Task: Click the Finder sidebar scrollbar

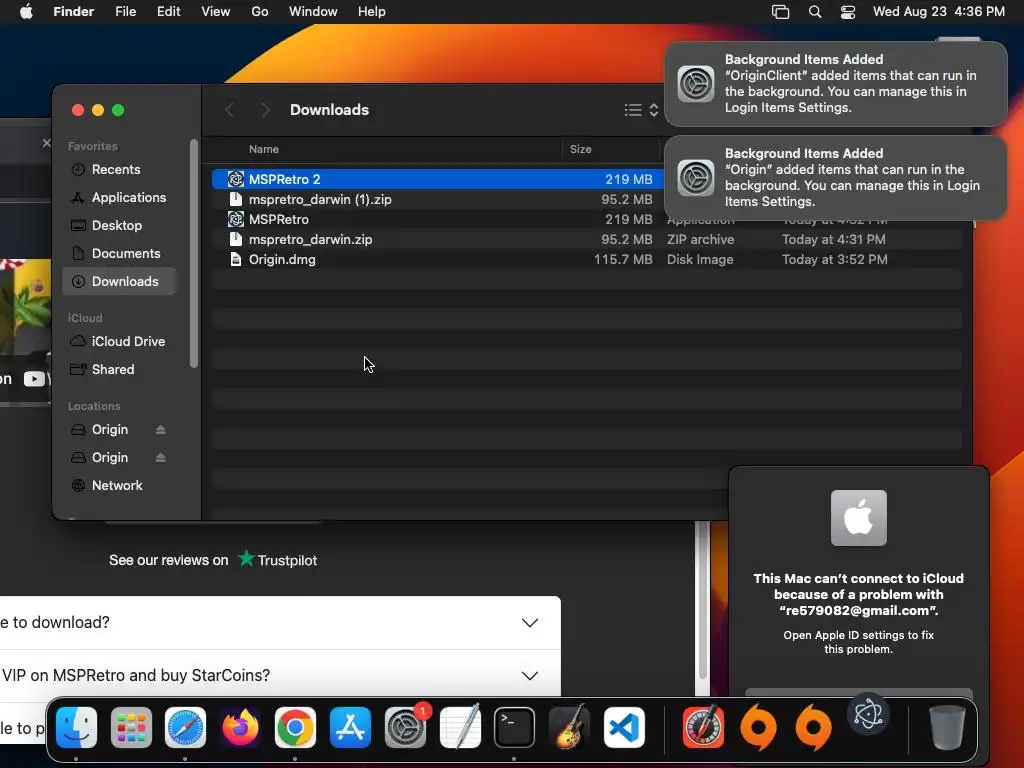Action: pos(193,253)
